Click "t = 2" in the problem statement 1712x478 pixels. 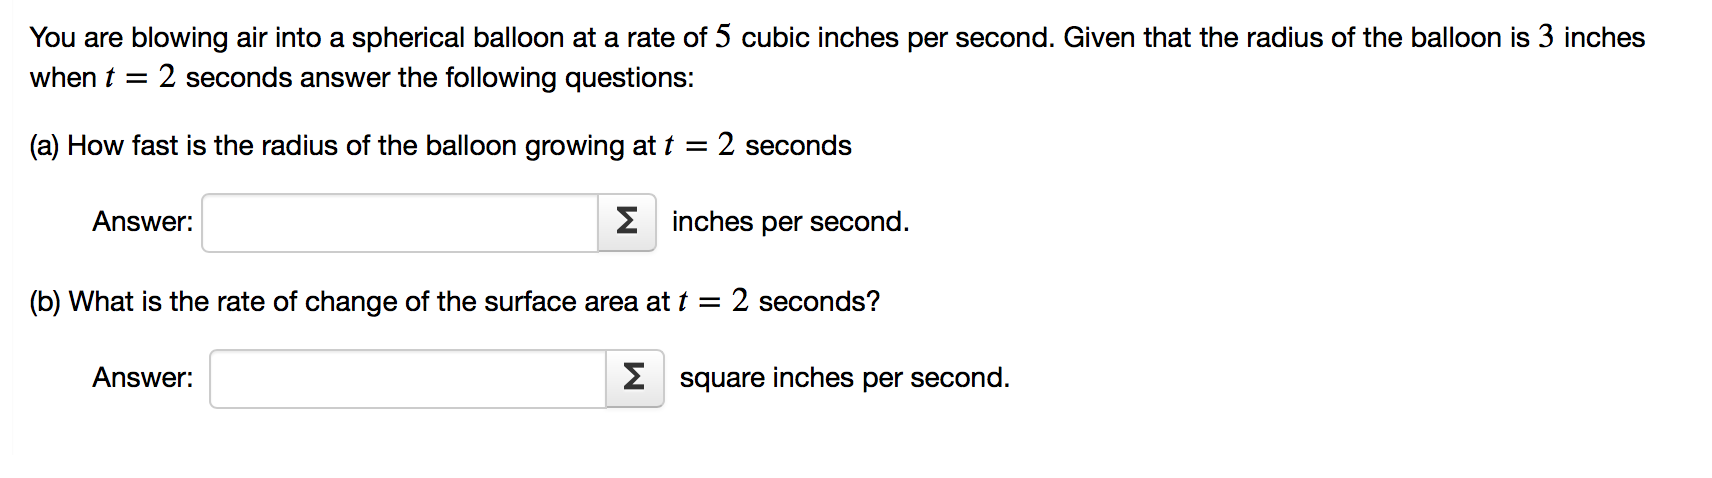pyautogui.click(x=140, y=77)
